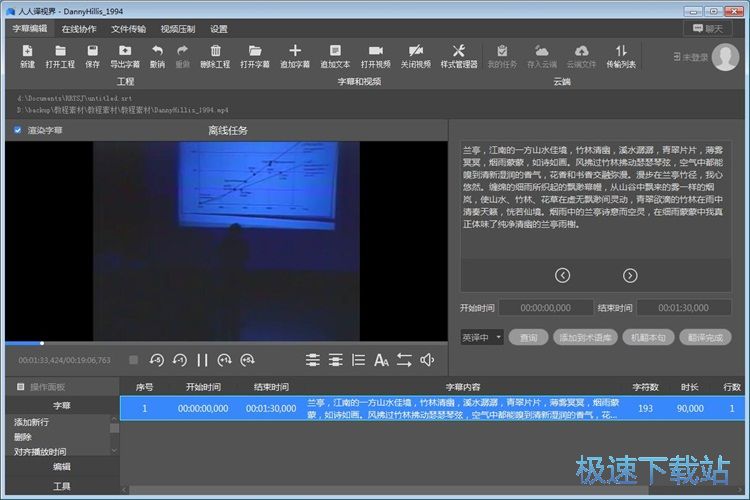Click the 追加字幕 plus icon
750x500 pixels.
tap(294, 55)
